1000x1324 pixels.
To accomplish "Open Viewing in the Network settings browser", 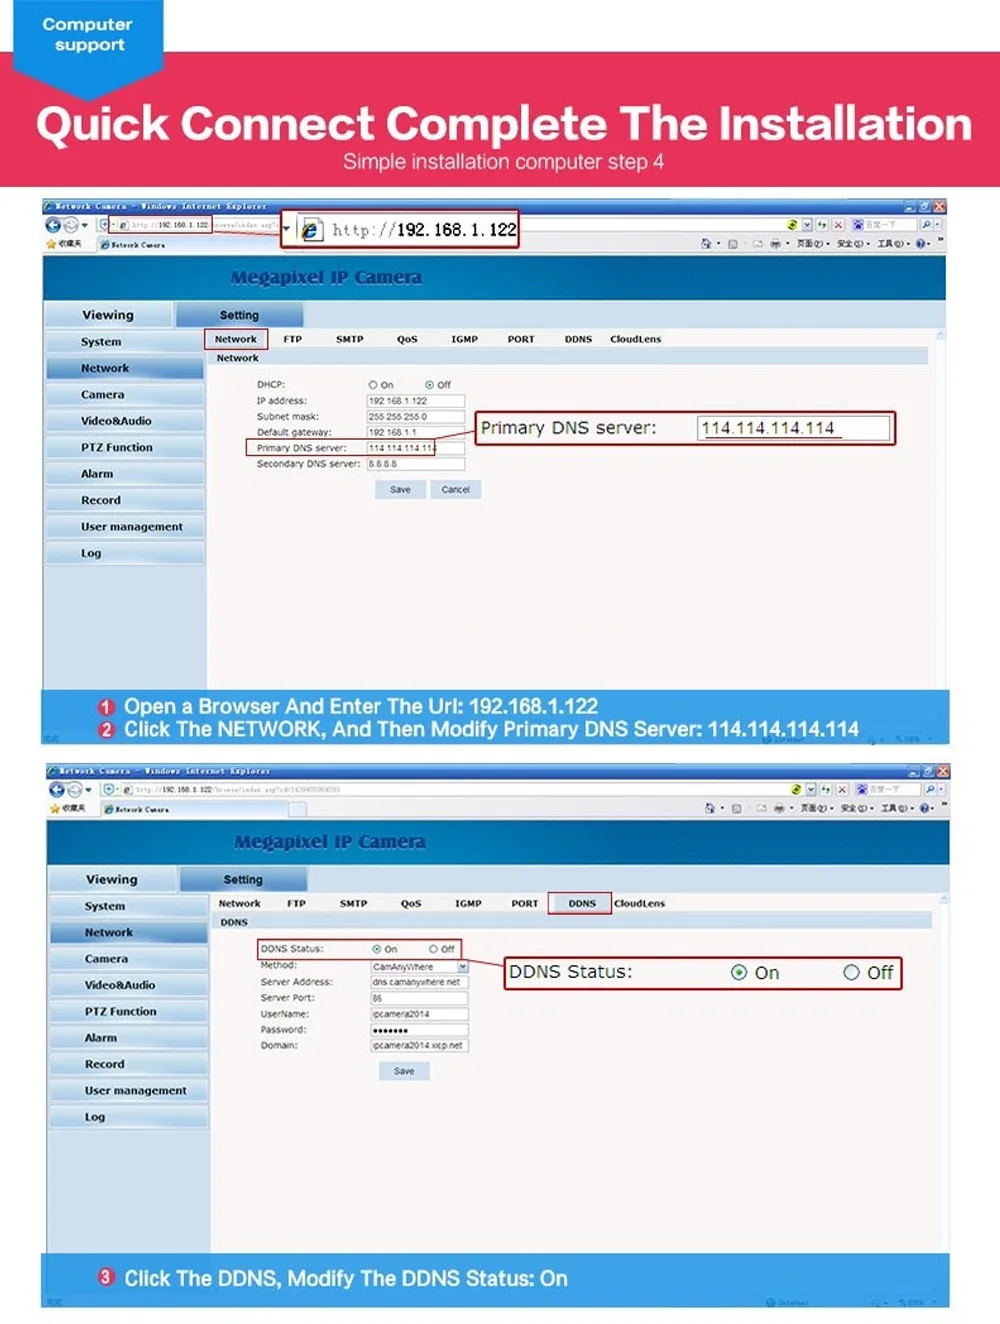I will (x=108, y=315).
